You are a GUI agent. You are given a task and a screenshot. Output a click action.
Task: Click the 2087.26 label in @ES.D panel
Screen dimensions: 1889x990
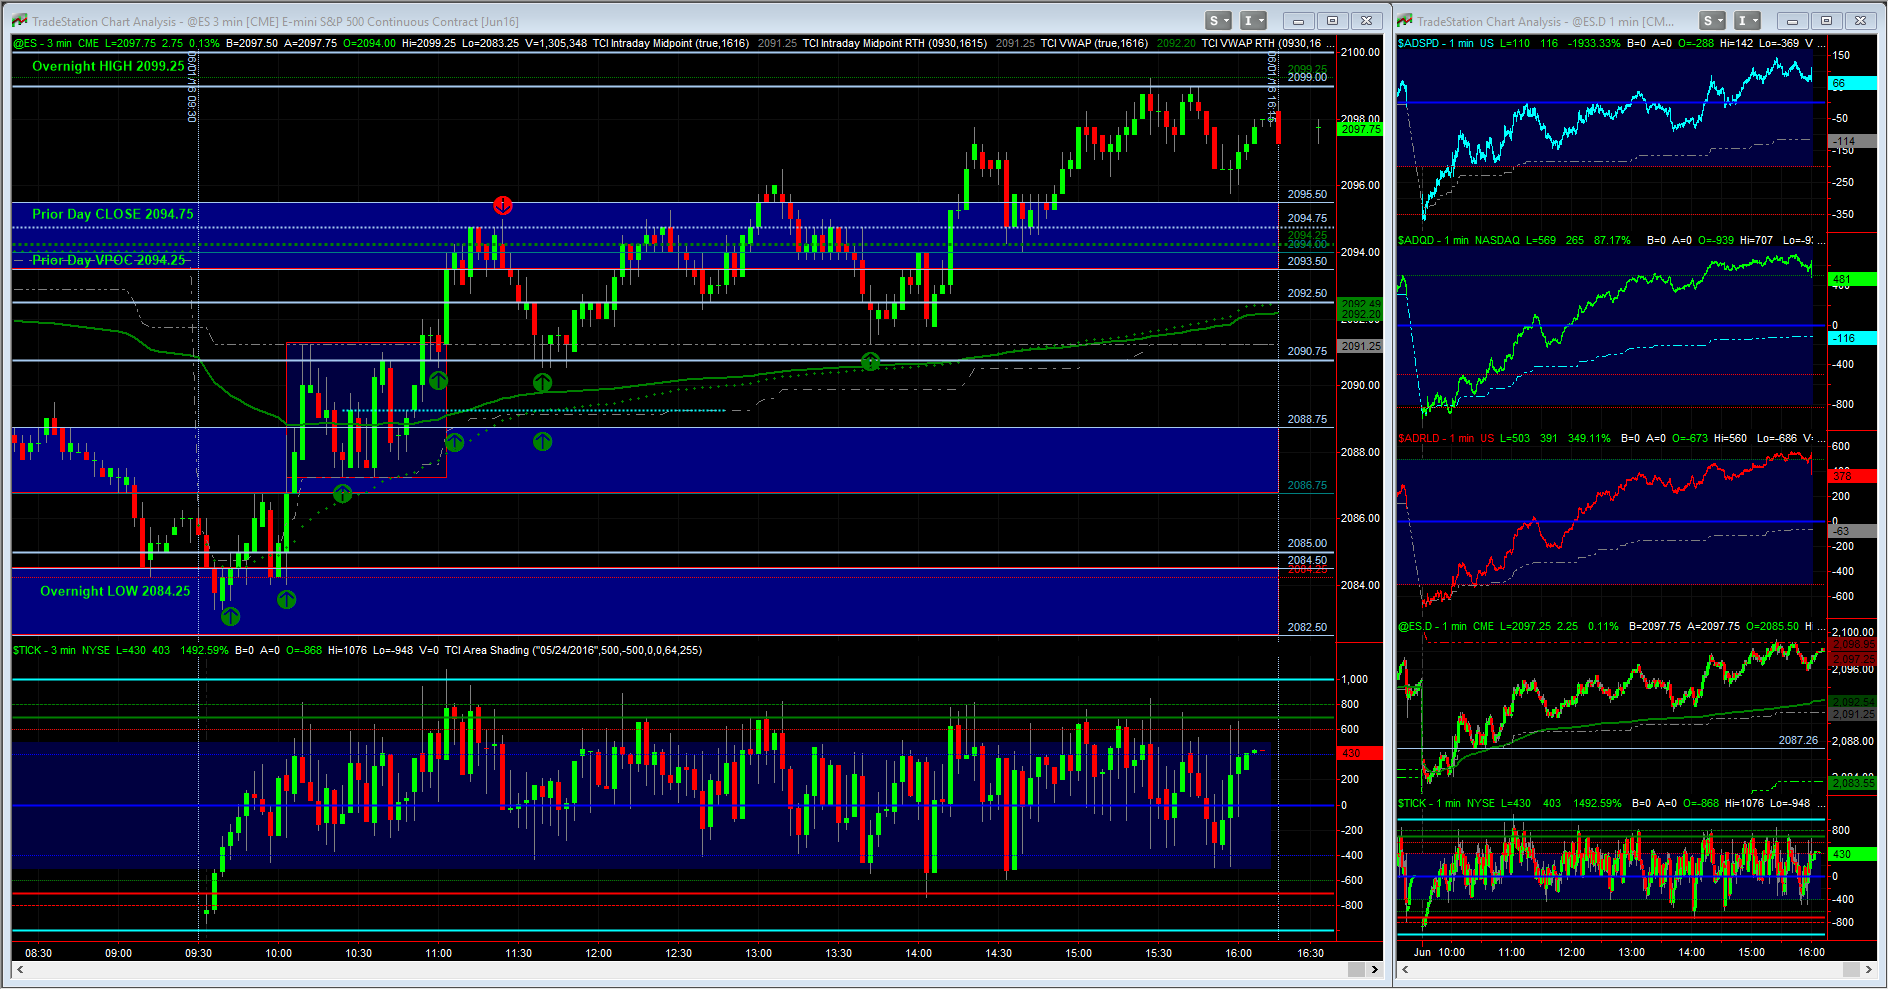point(1798,740)
